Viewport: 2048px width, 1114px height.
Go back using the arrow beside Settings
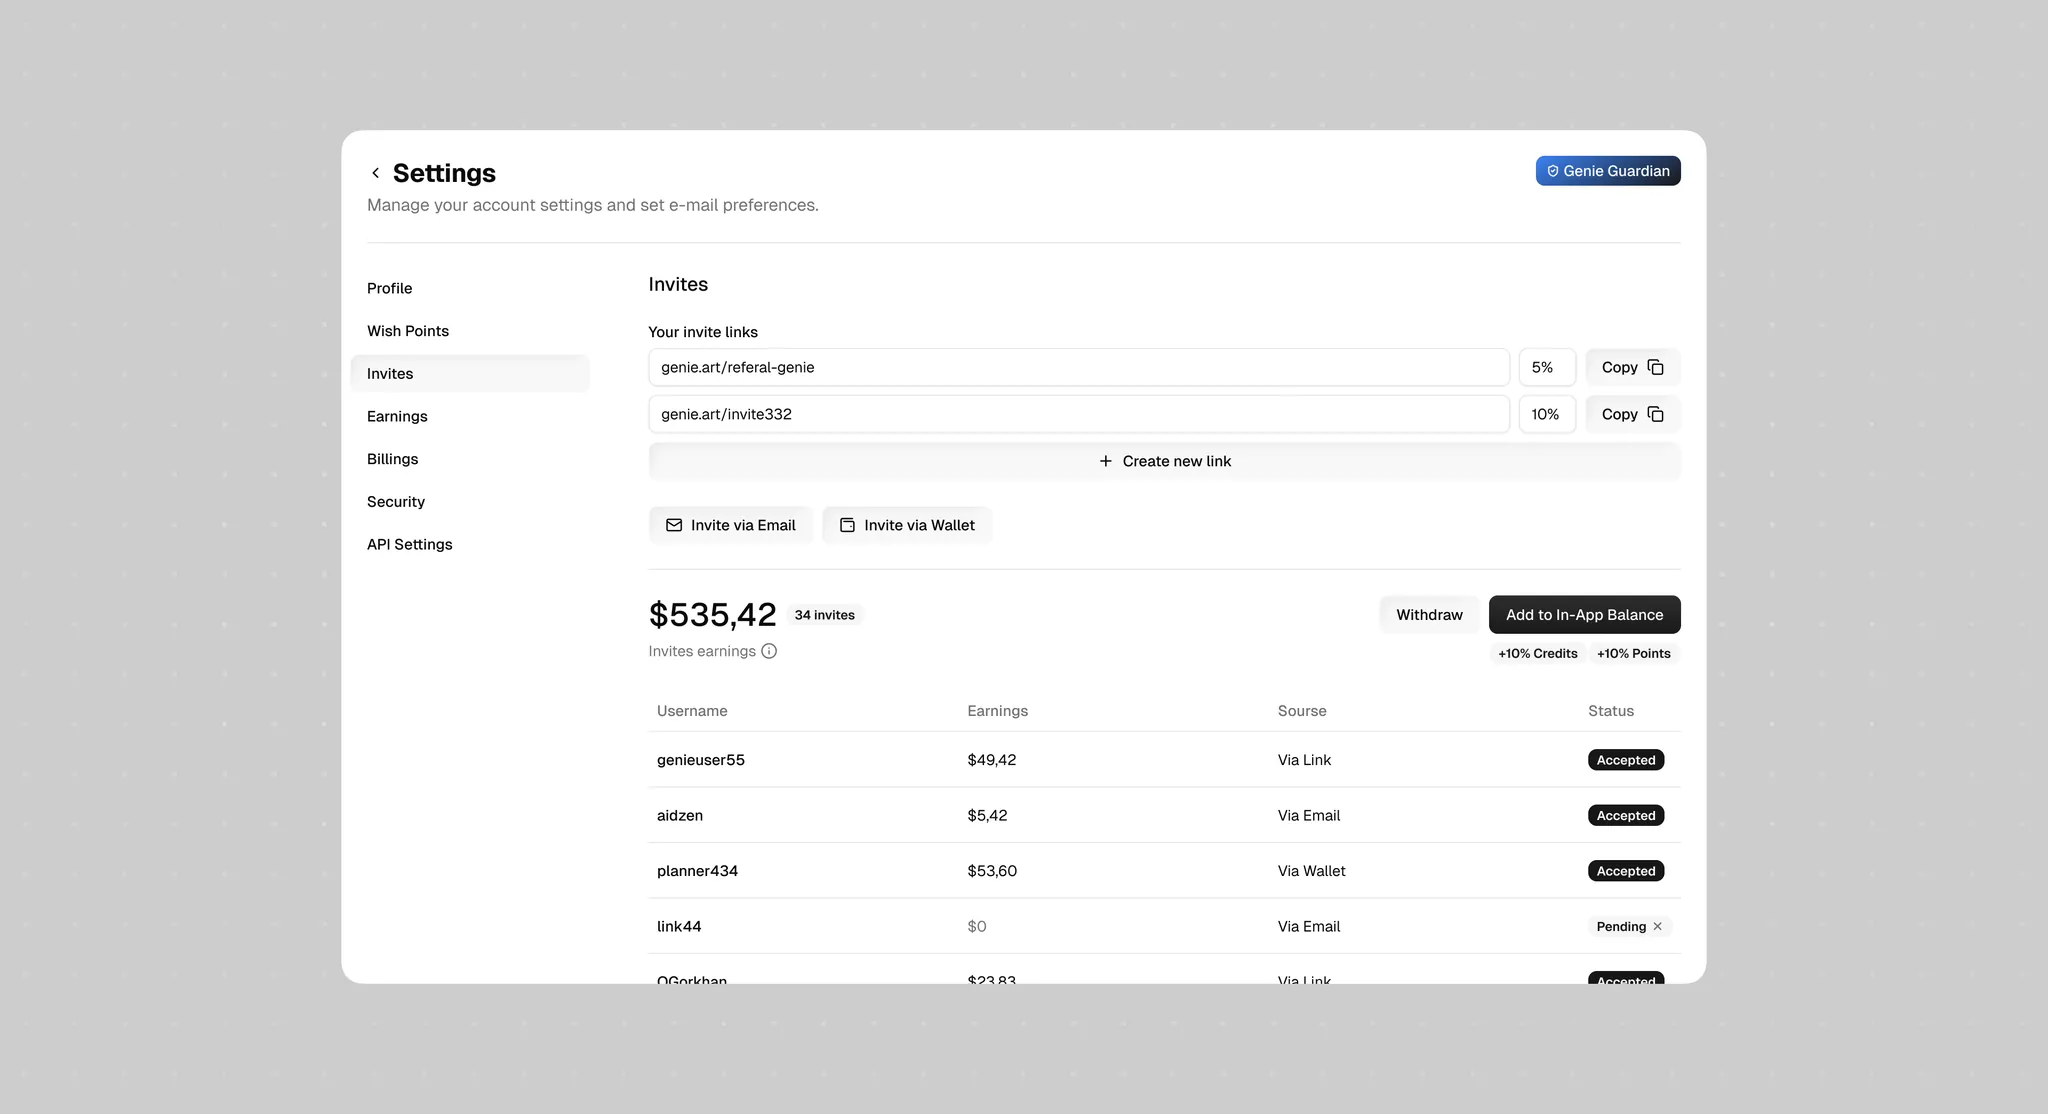tap(375, 173)
